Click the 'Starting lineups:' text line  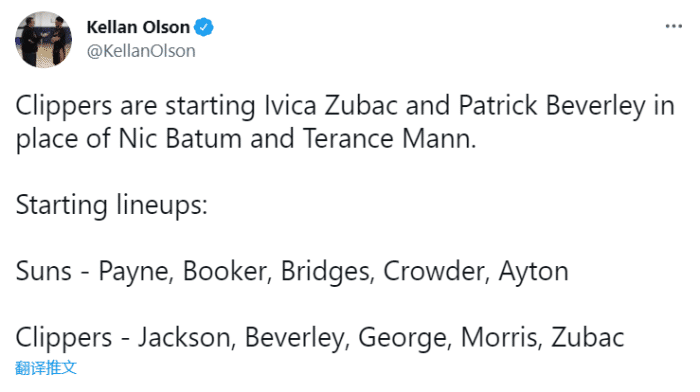click(x=112, y=205)
